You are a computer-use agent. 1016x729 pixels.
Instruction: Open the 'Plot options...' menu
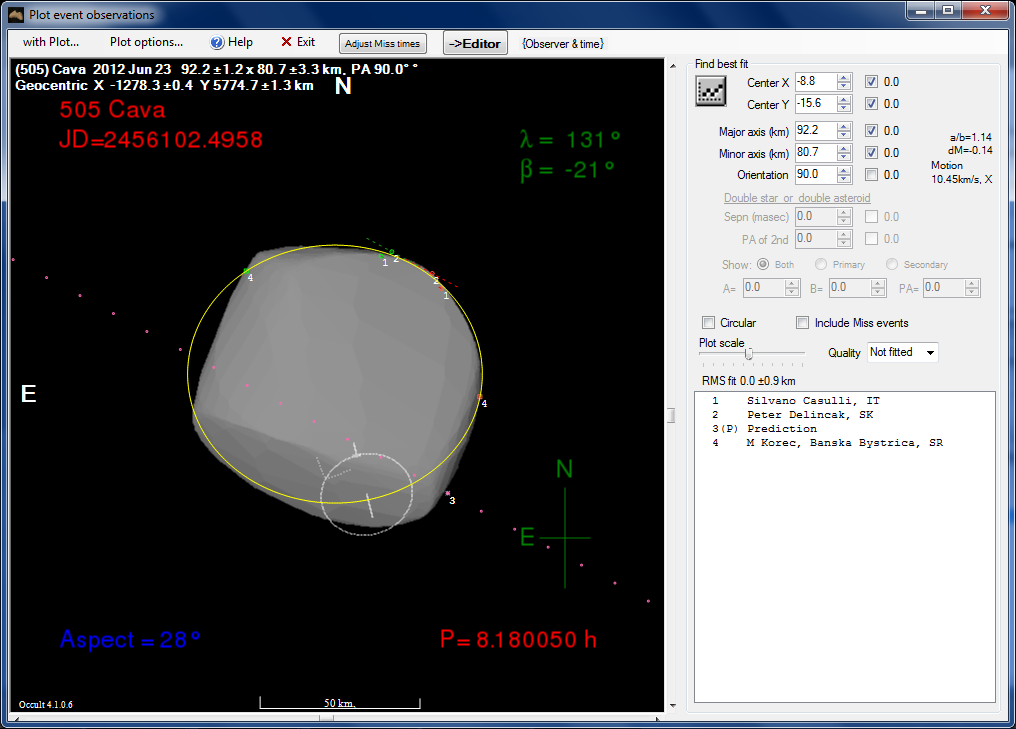146,42
